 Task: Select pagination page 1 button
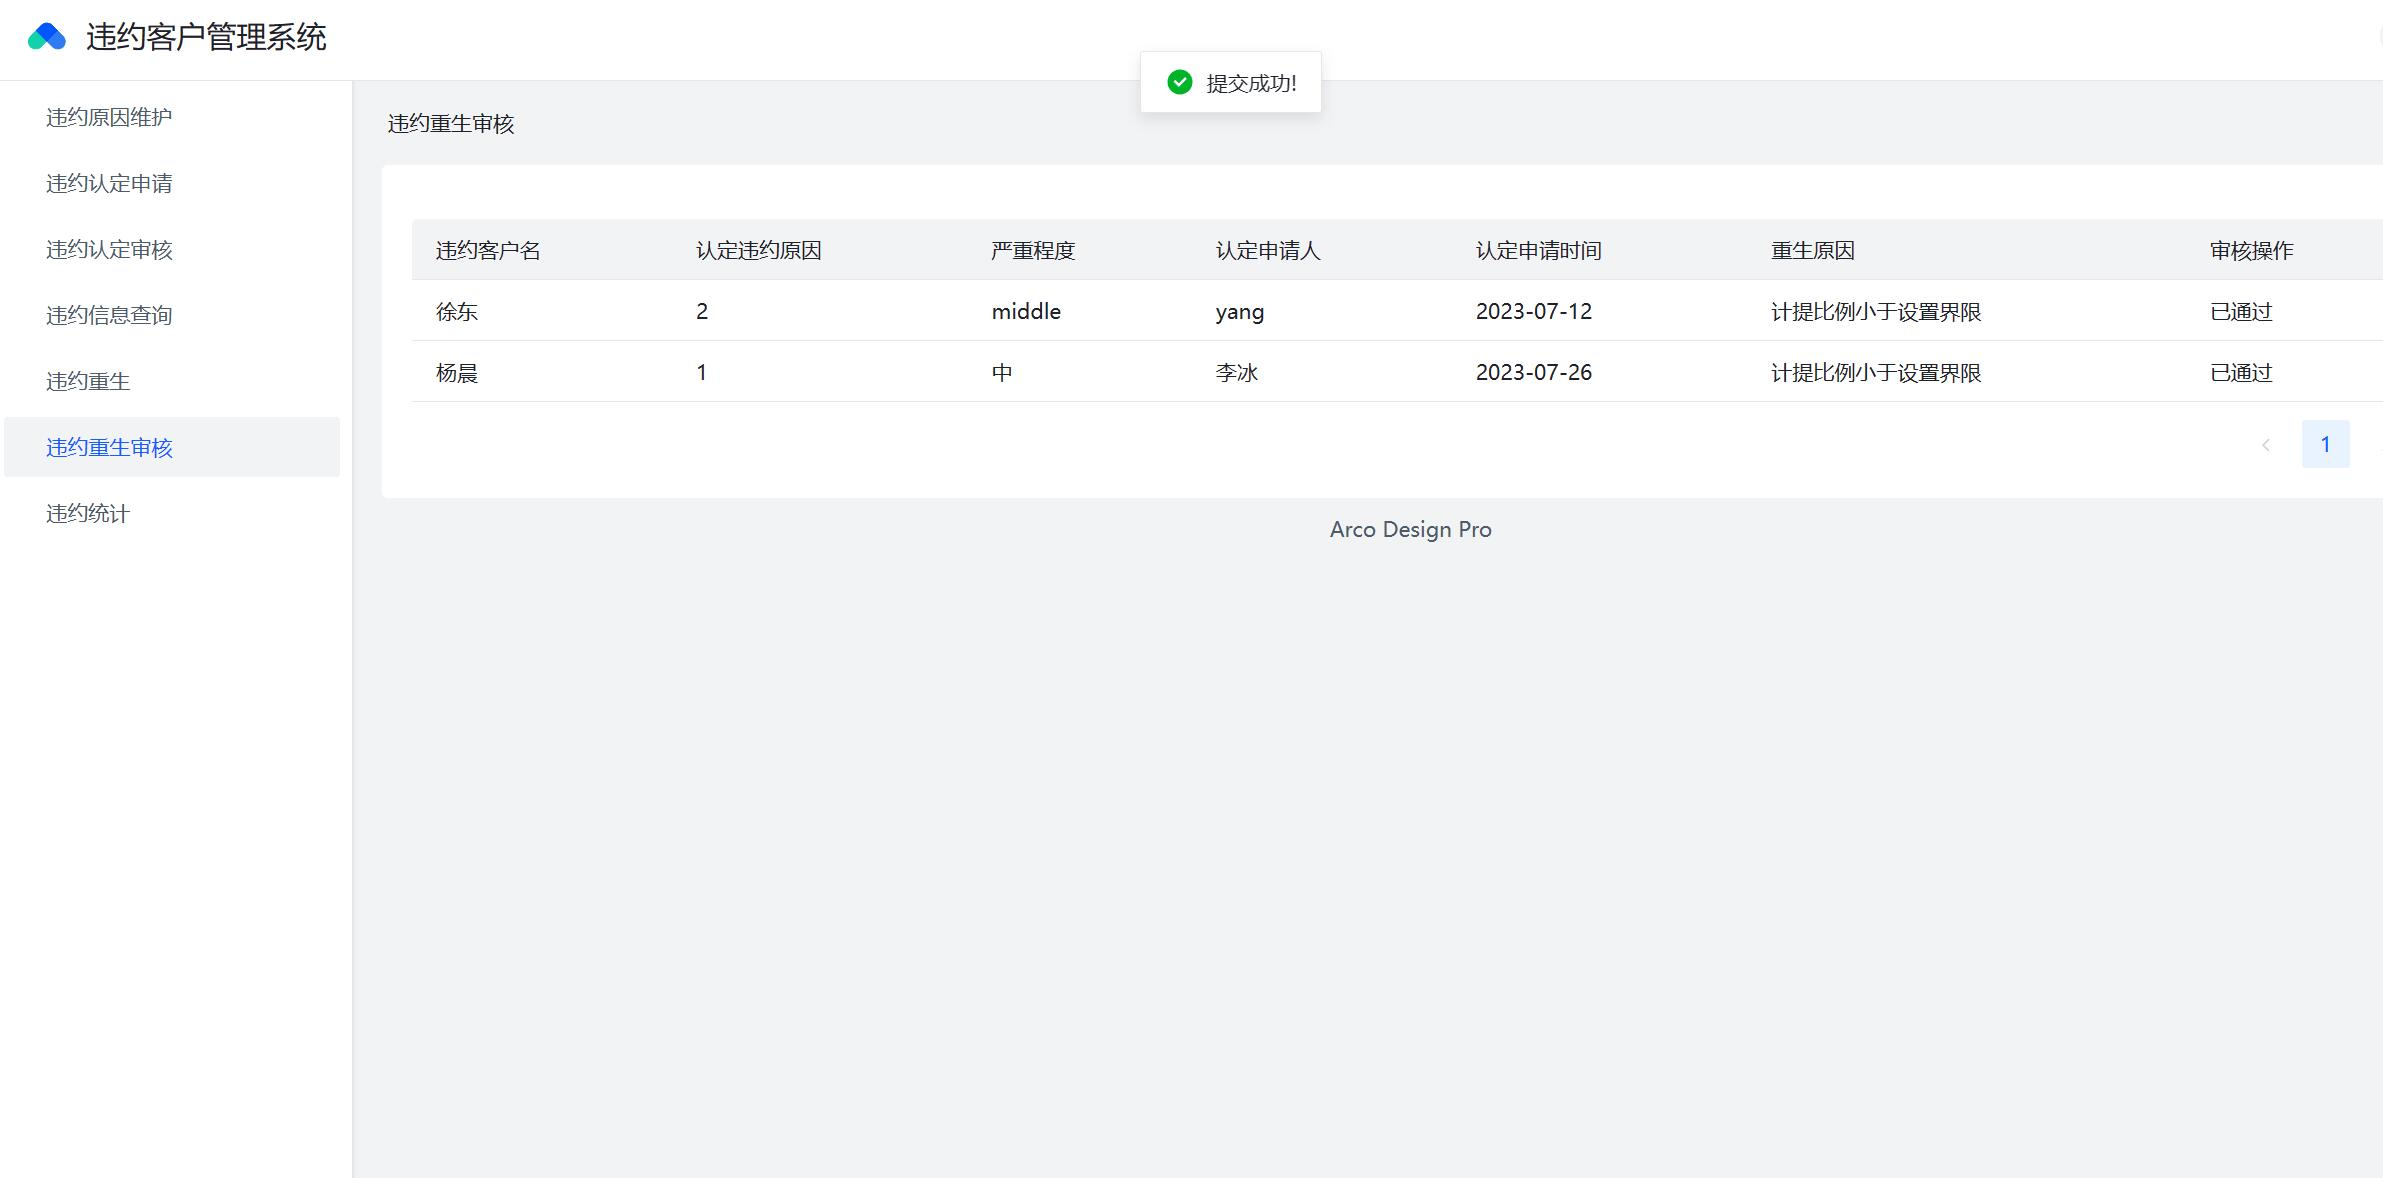2325,444
